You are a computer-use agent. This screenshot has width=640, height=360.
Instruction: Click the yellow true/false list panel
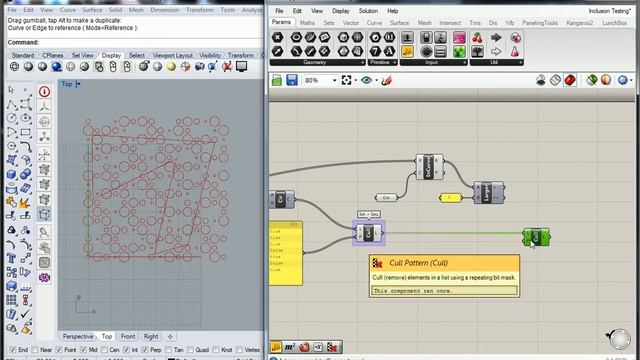[x=286, y=253]
